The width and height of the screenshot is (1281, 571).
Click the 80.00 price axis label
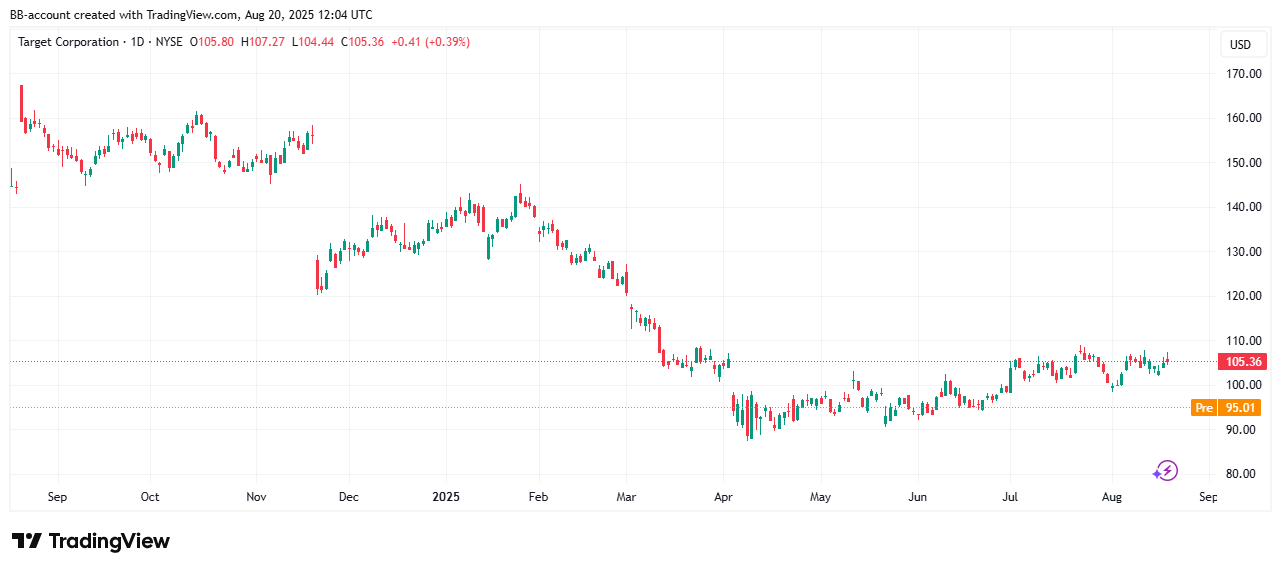[x=1243, y=474]
